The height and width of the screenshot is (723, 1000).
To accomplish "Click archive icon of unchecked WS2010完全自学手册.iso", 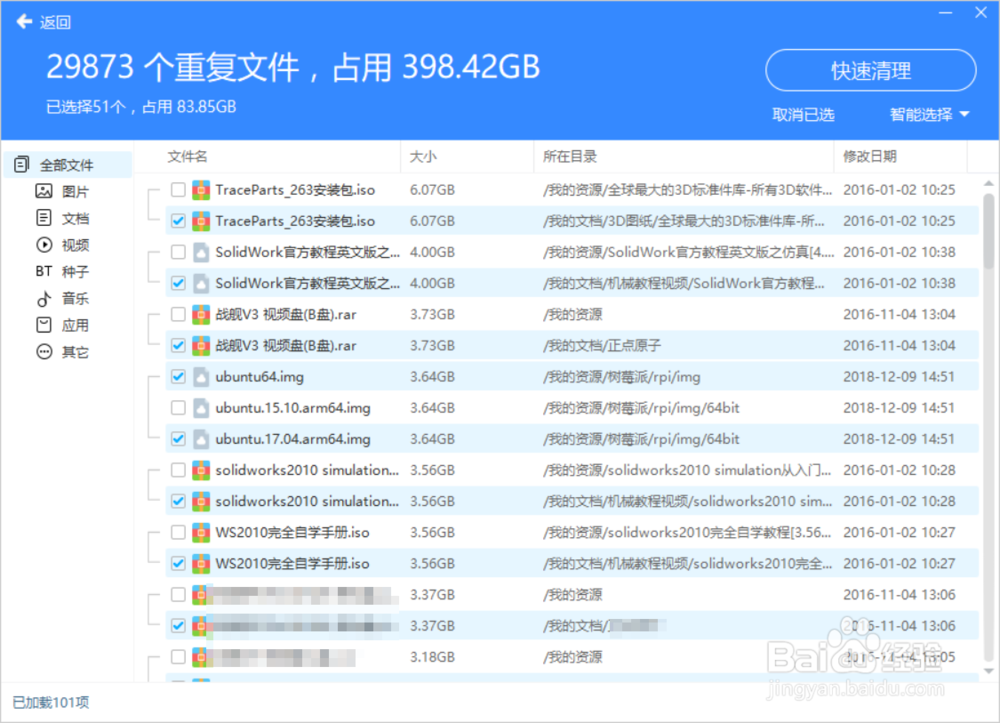I will click(x=201, y=532).
